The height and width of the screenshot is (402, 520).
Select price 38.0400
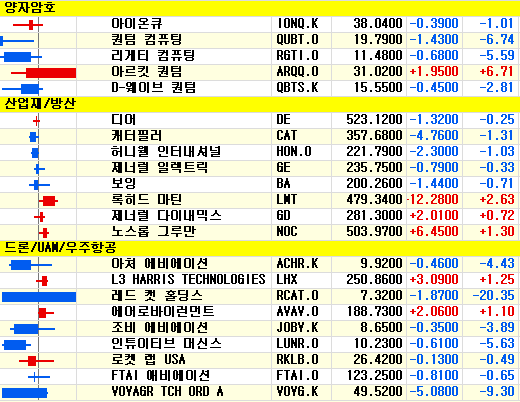click(378, 24)
